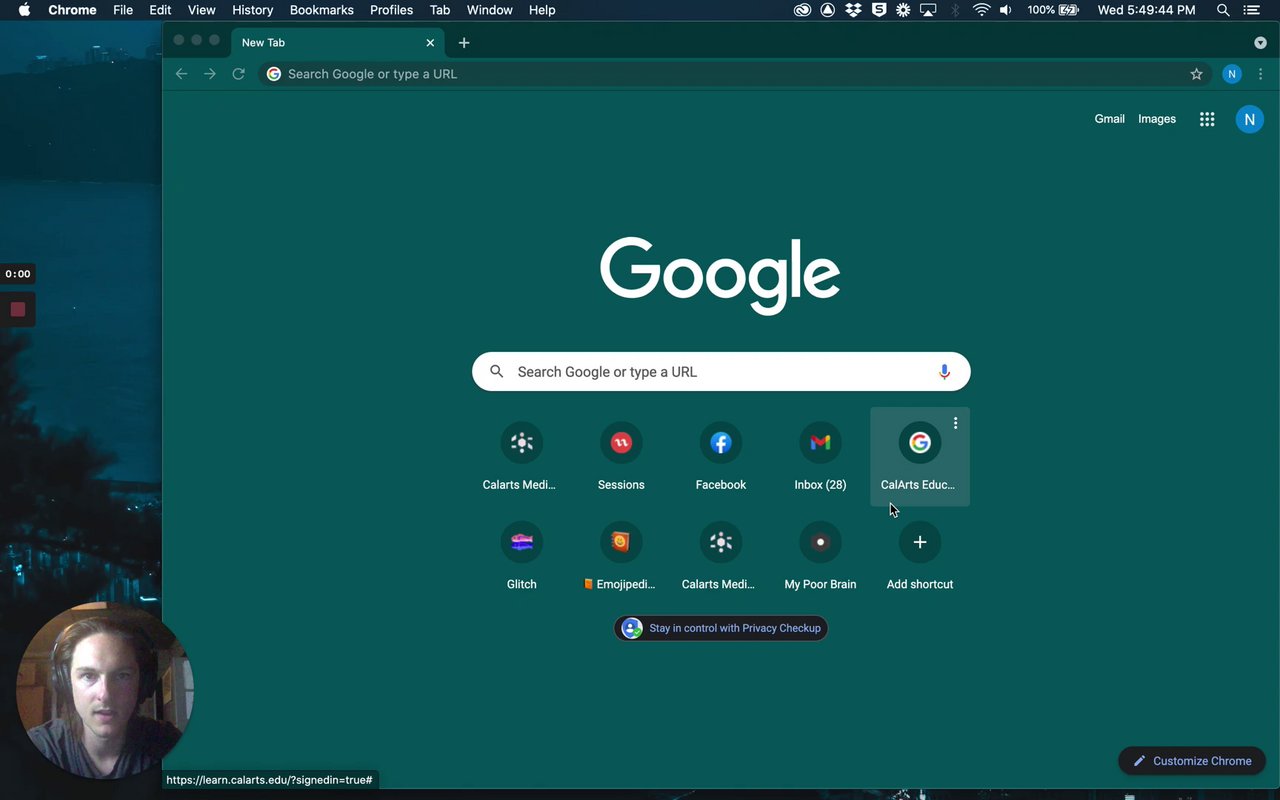Stop the recording with the red square
Image resolution: width=1280 pixels, height=800 pixels.
click(x=18, y=310)
